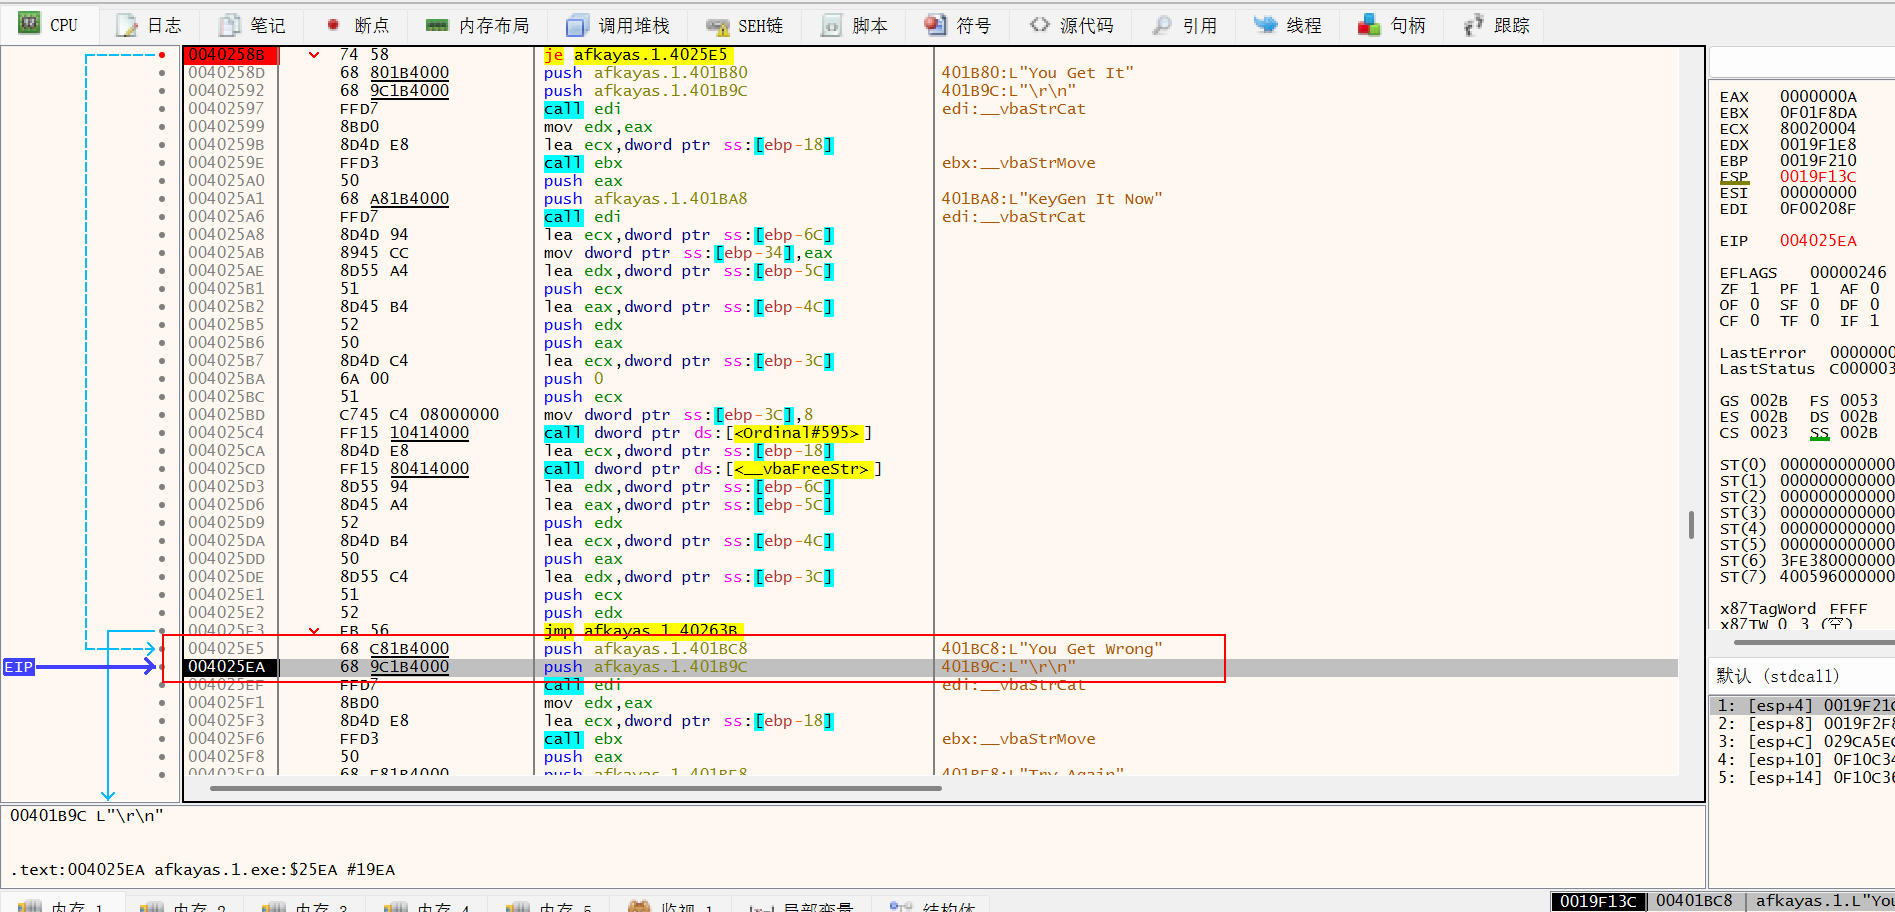Click the call __vbaFreeStr instruction
Screen dimensions: 1895x912
tap(713, 469)
